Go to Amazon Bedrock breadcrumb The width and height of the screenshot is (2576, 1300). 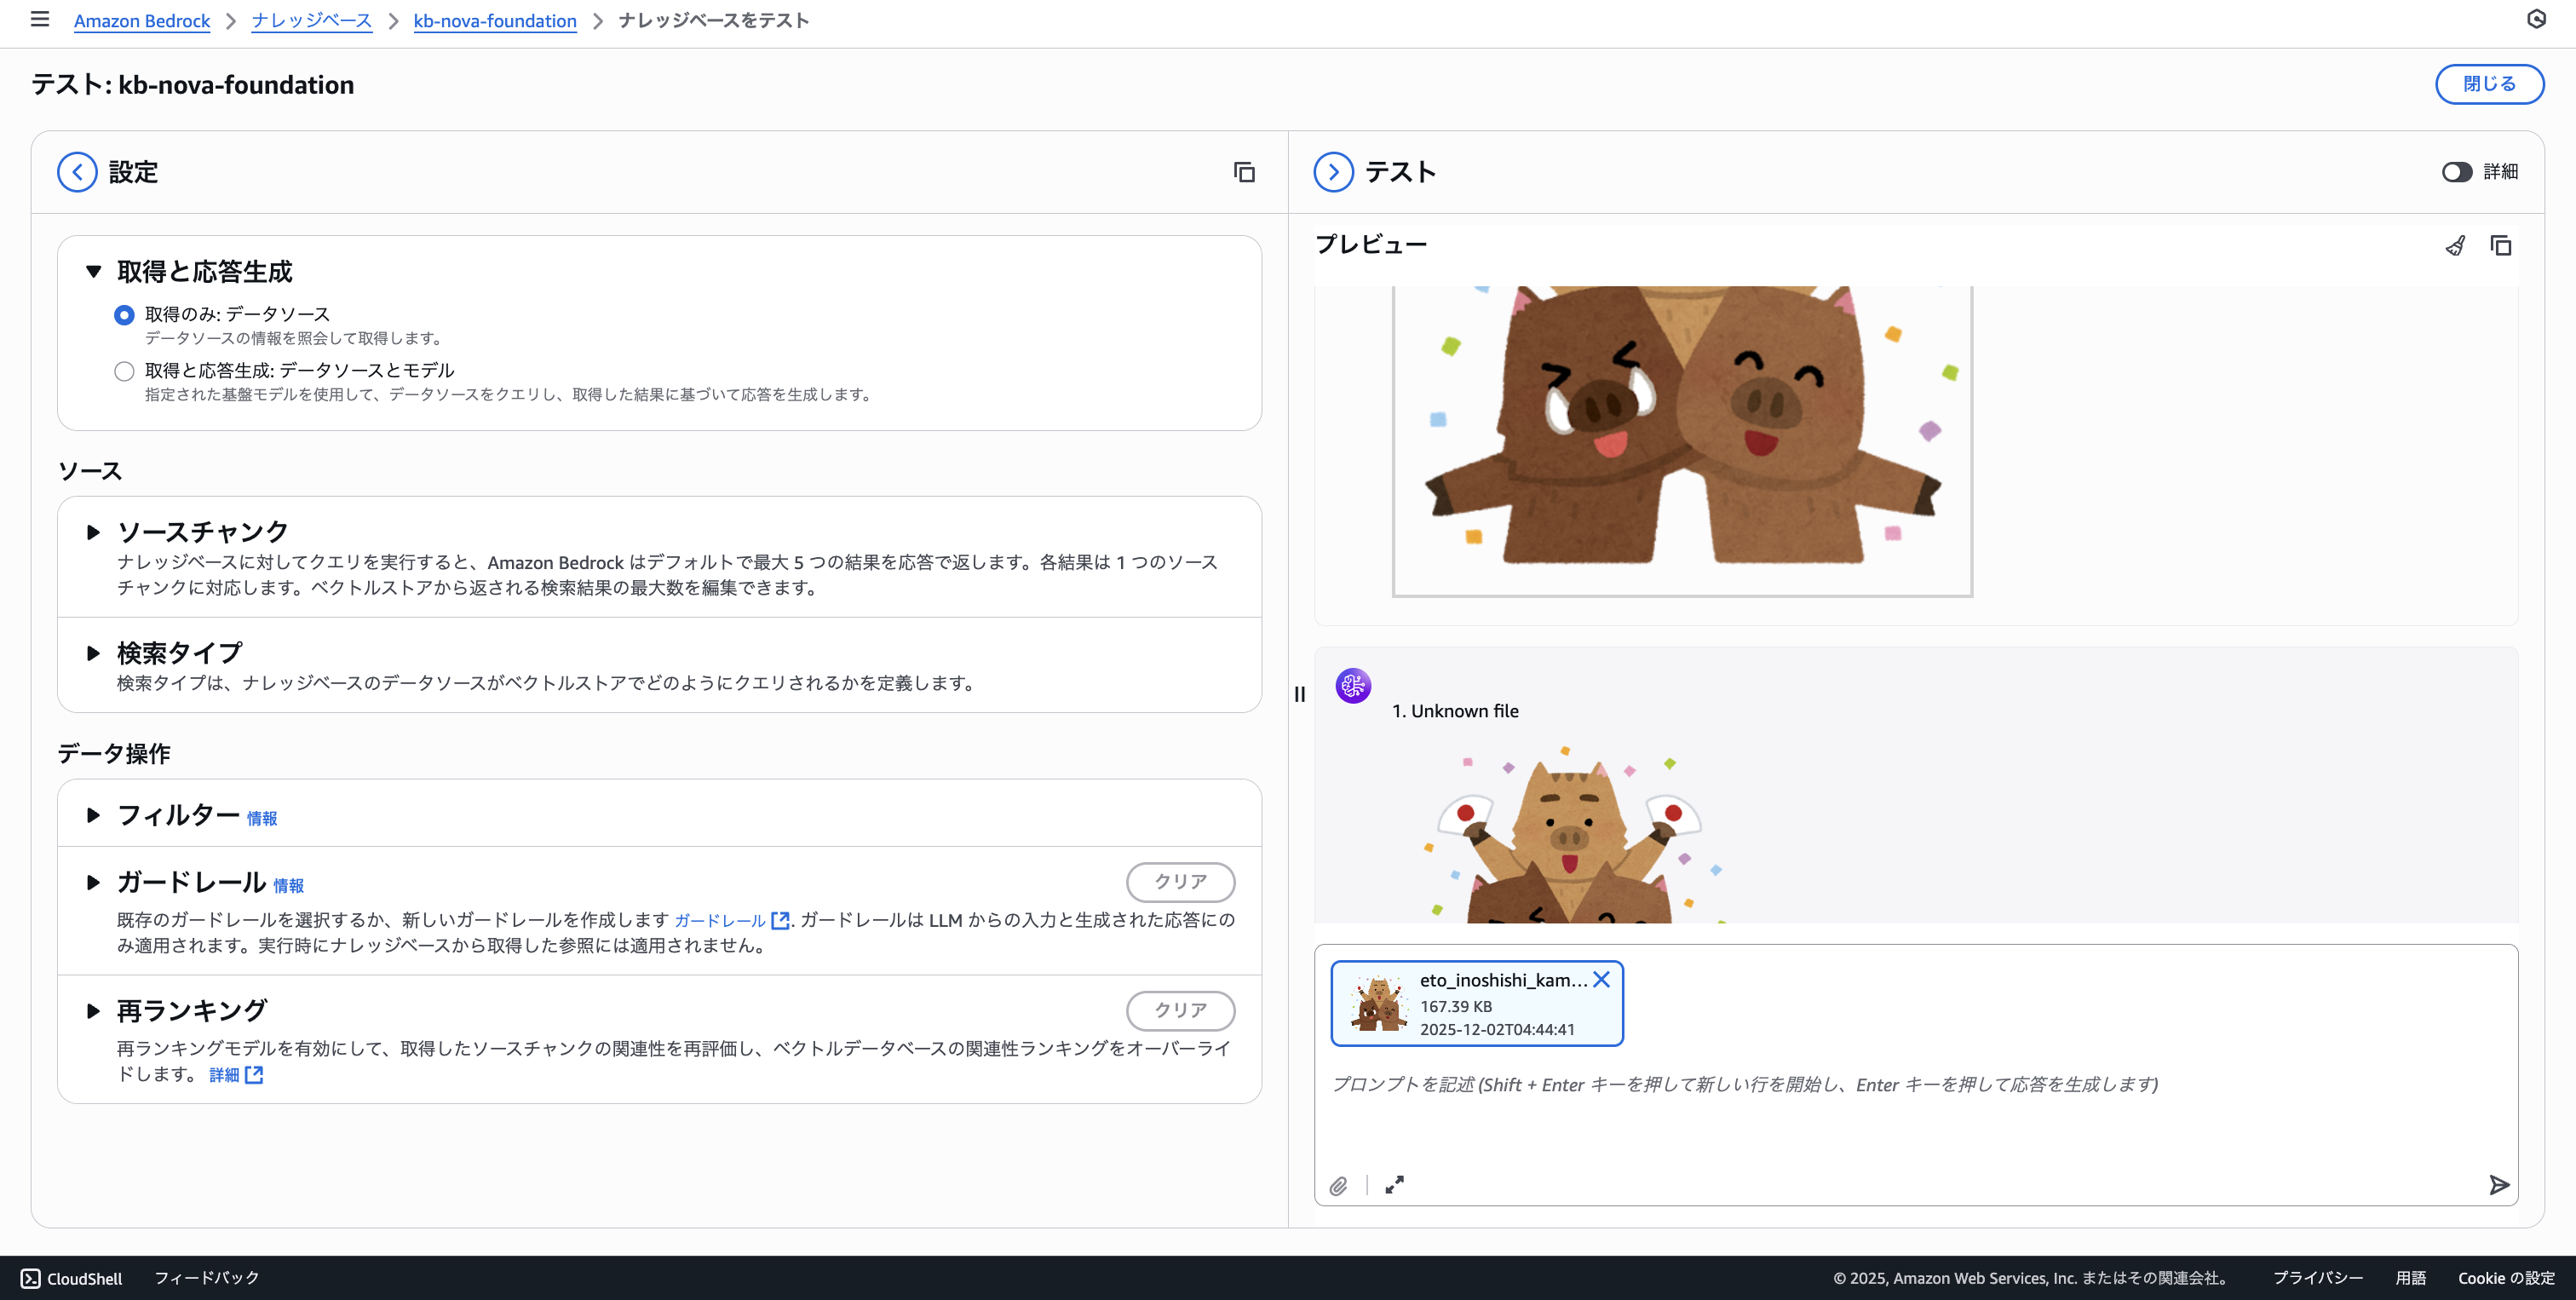tap(142, 21)
